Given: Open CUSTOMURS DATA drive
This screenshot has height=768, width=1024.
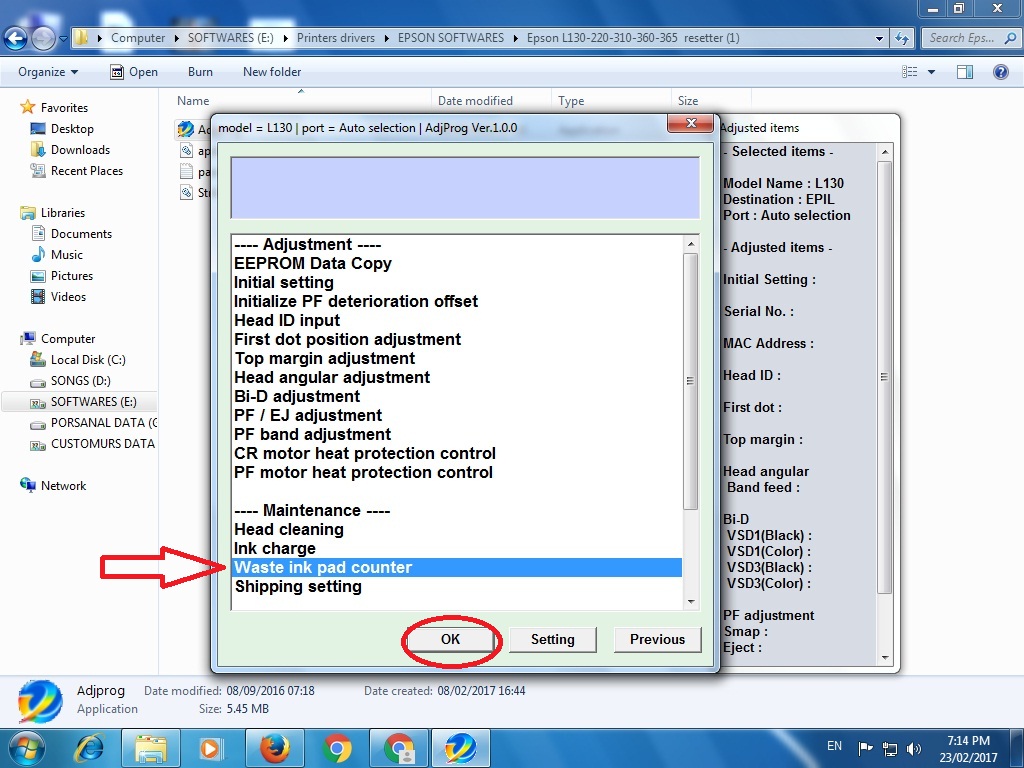Looking at the screenshot, I should pos(92,444).
